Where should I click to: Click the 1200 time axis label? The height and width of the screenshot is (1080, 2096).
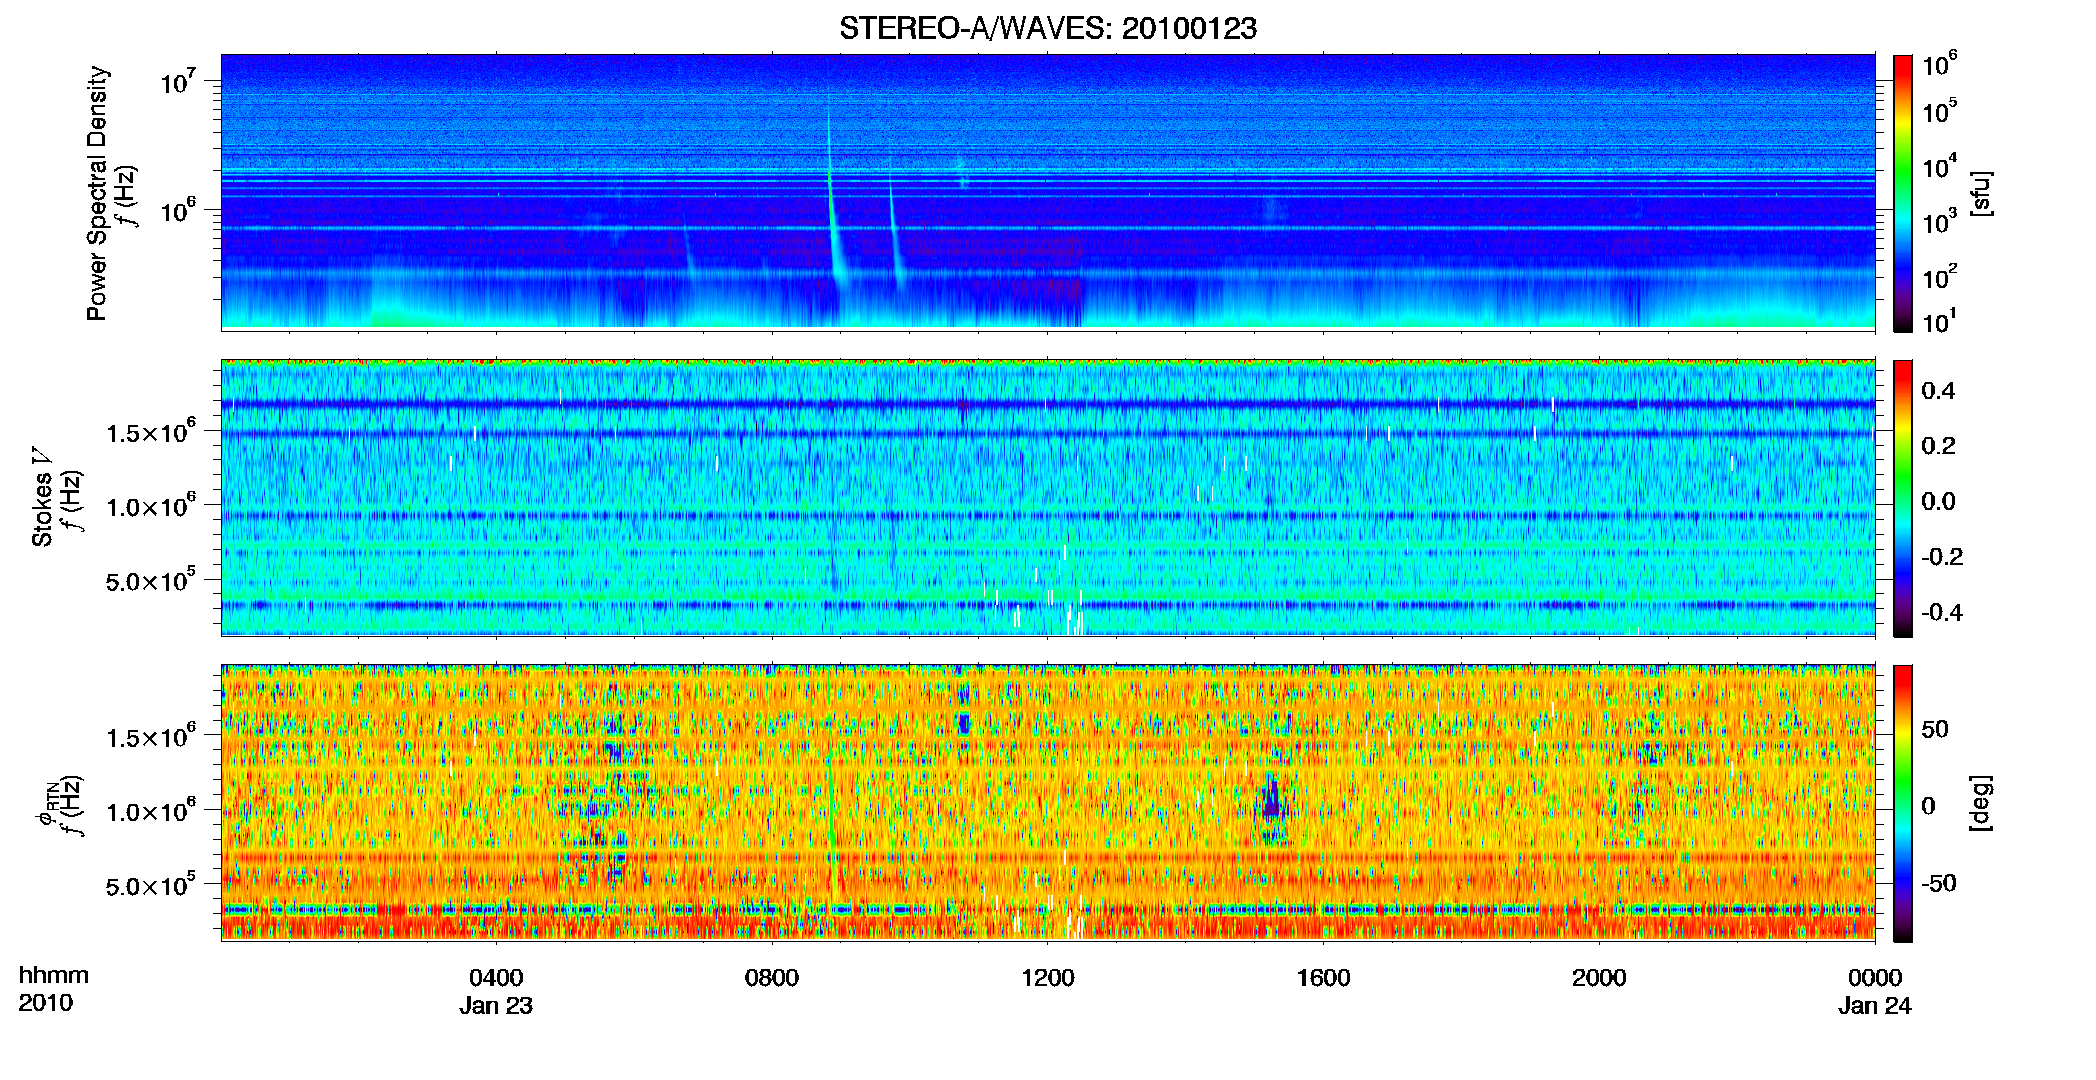[x=1048, y=978]
